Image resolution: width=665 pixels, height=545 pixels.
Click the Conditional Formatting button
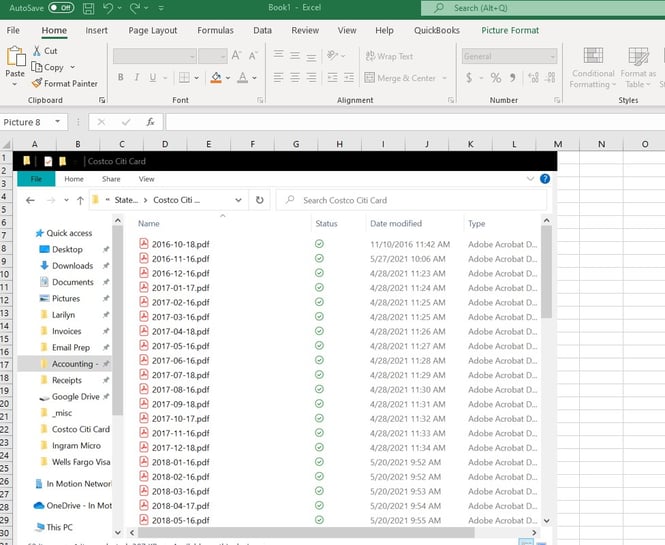[593, 68]
